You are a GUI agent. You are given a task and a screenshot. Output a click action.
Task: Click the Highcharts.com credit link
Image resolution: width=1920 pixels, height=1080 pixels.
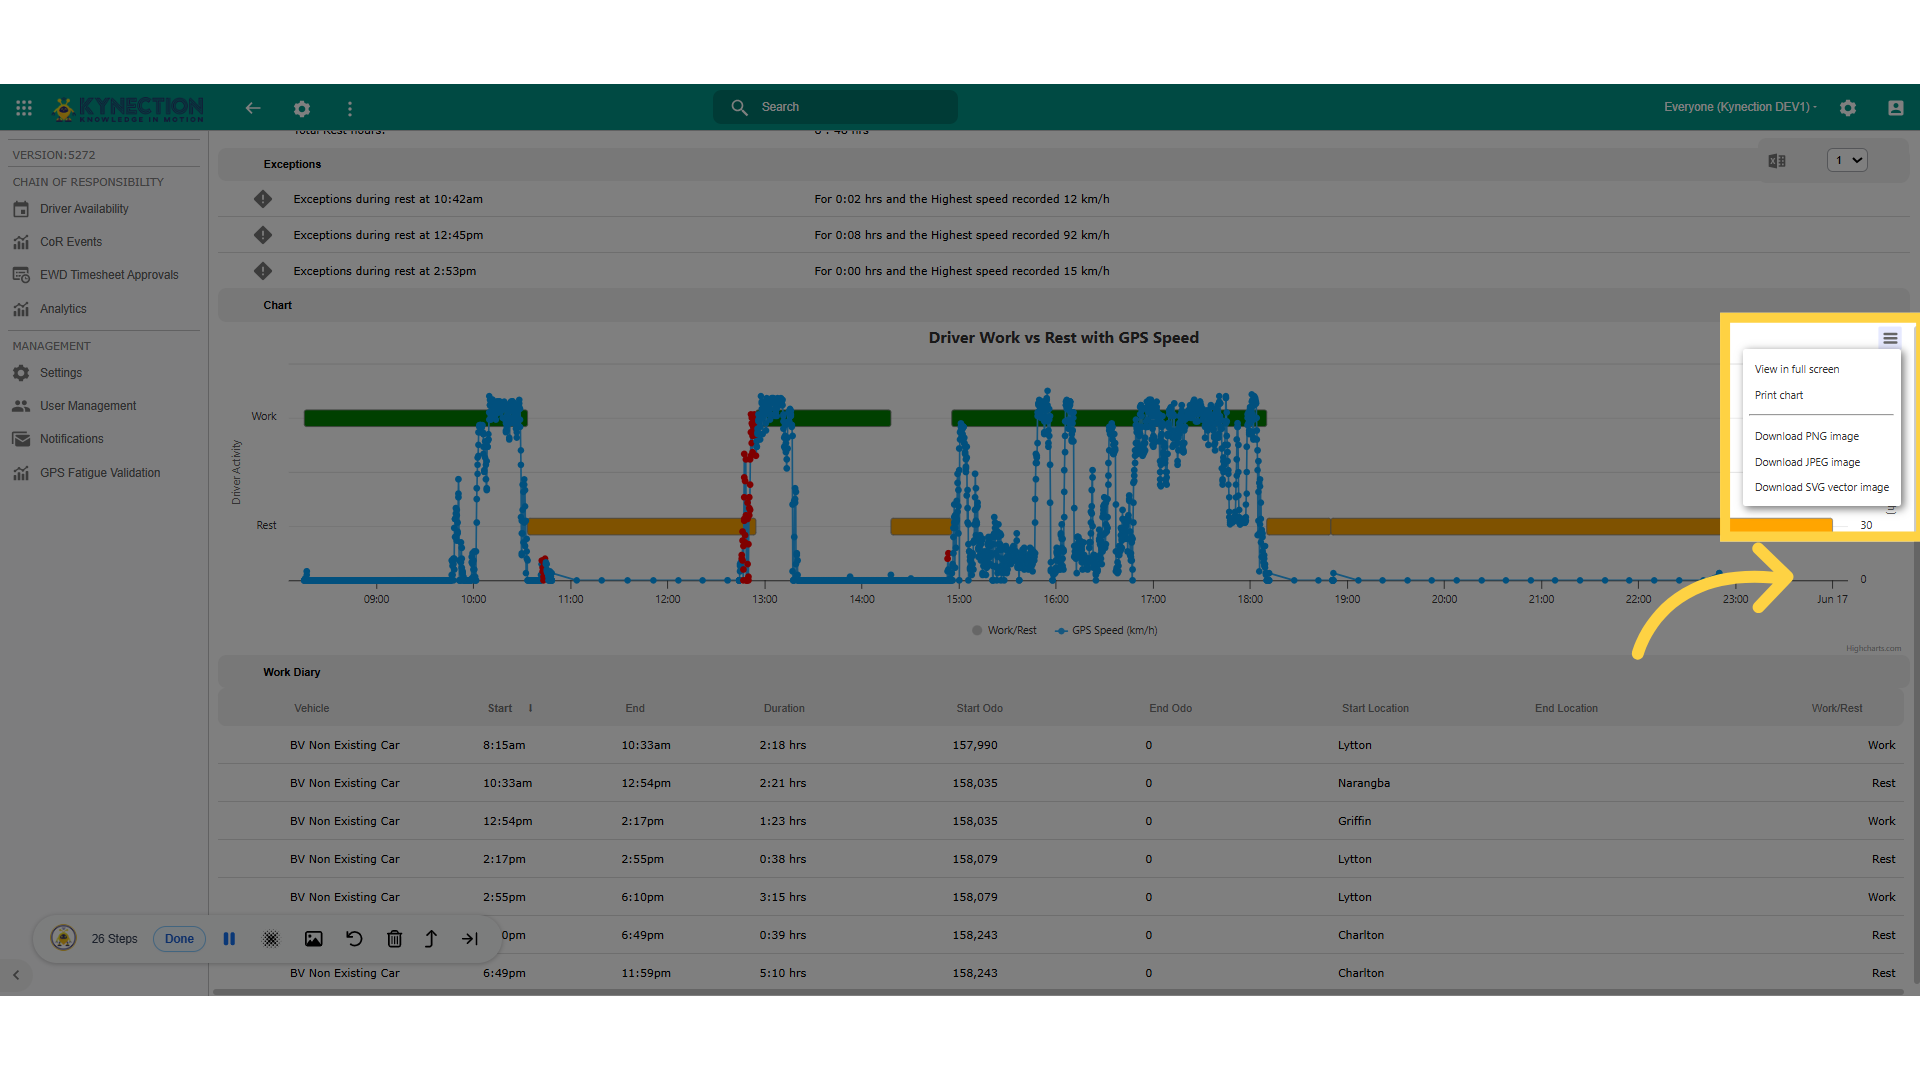pos(1873,649)
